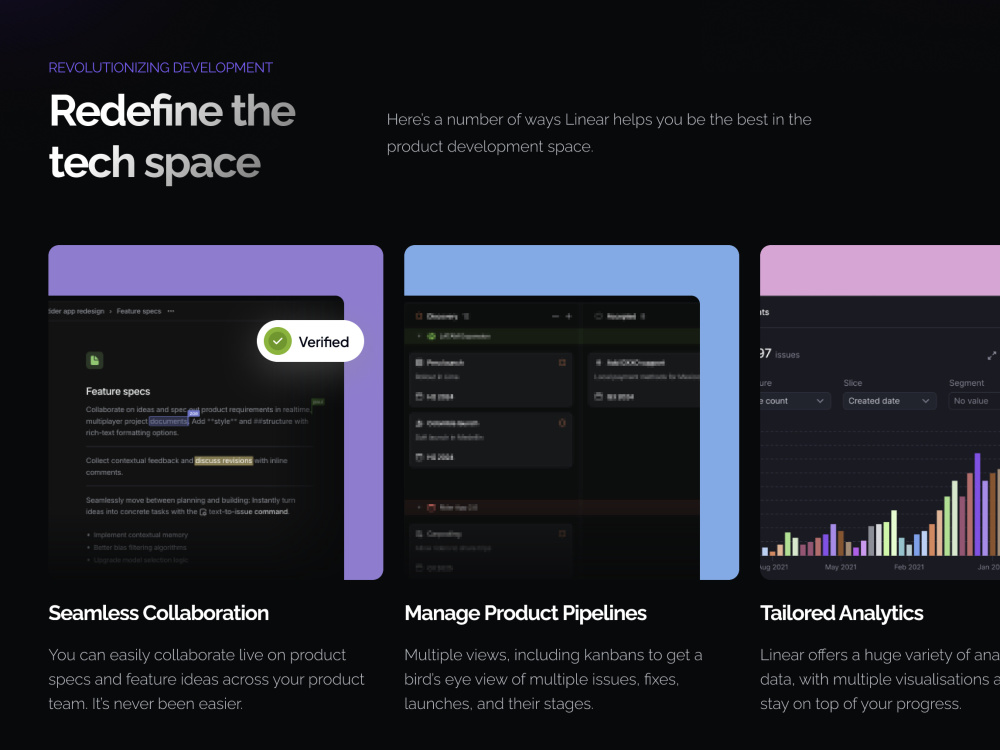1000x750 pixels.
Task: Click the Feature specs breadcrumb item
Action: pyautogui.click(x=139, y=311)
